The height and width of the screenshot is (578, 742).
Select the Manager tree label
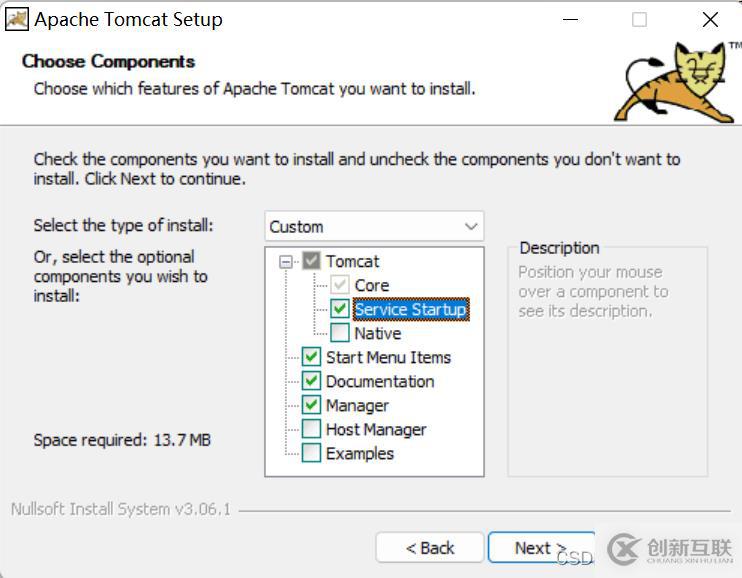click(357, 406)
